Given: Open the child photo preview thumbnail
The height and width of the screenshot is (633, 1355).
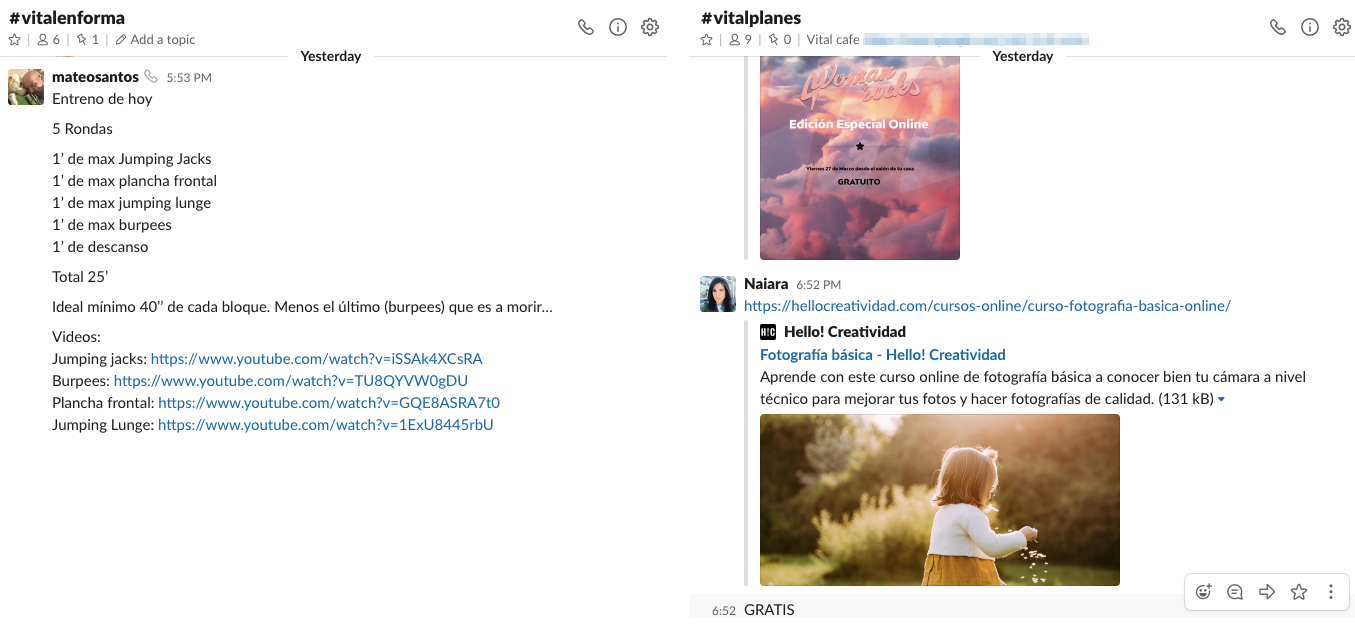Looking at the screenshot, I should click(x=940, y=500).
